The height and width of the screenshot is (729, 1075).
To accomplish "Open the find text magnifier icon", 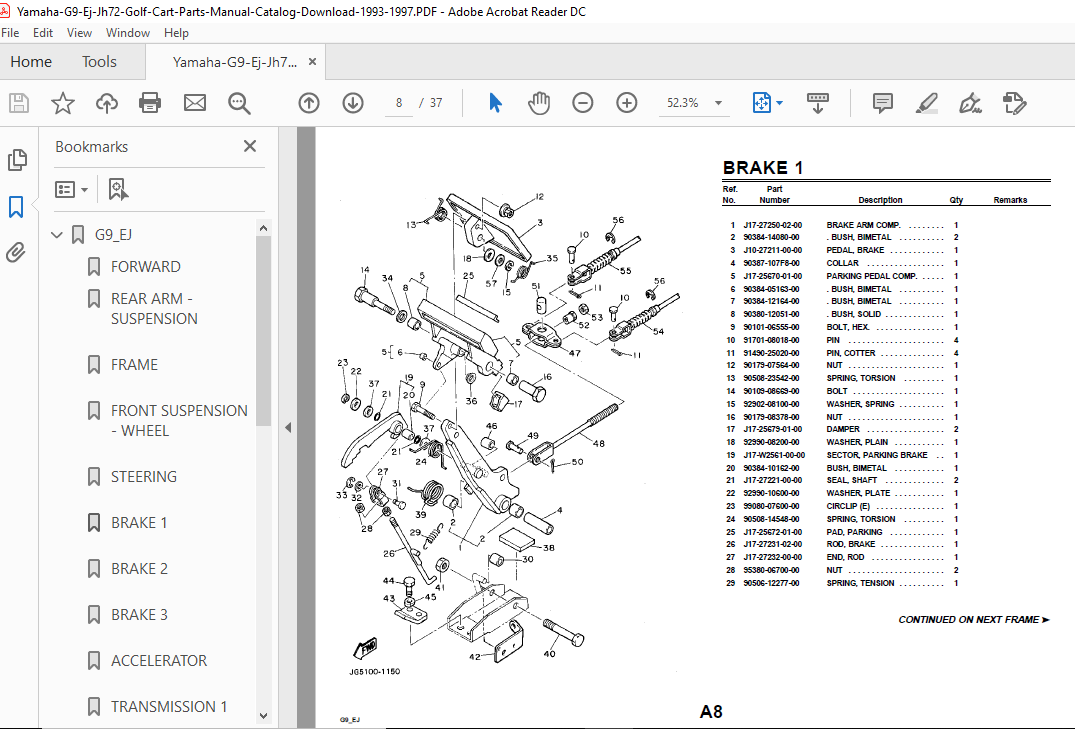I will point(239,103).
